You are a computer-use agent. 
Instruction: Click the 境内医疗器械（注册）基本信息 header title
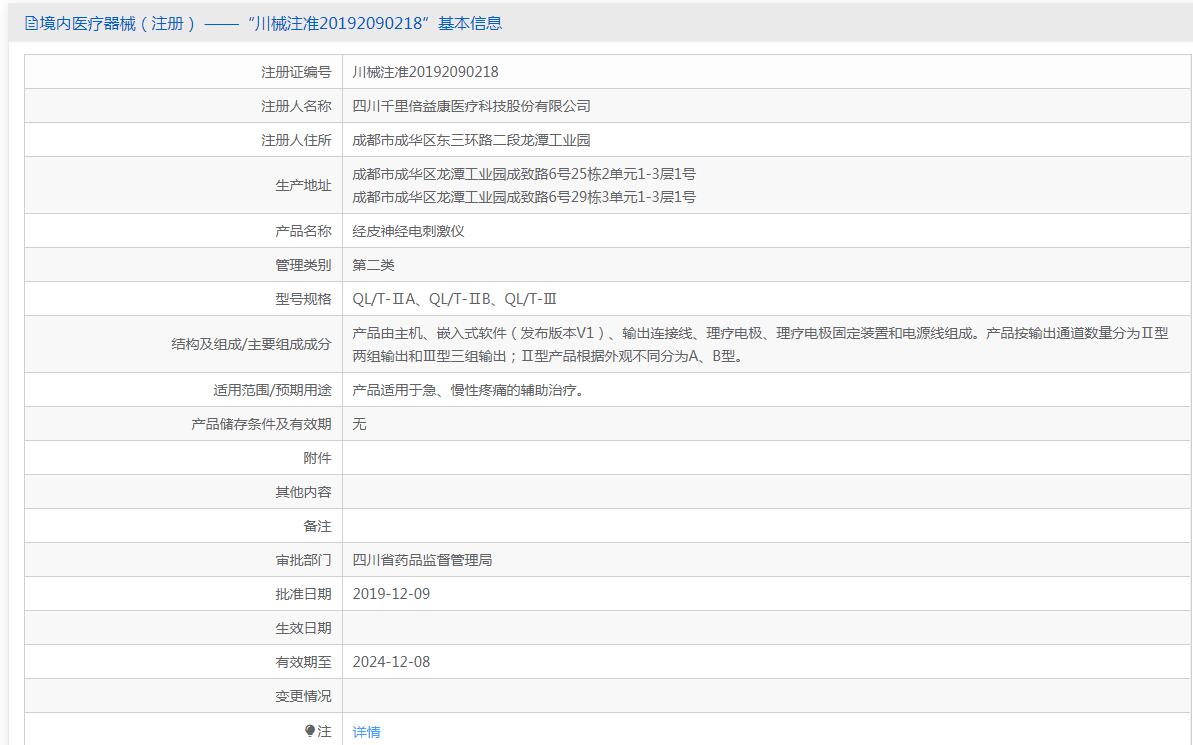[271, 24]
